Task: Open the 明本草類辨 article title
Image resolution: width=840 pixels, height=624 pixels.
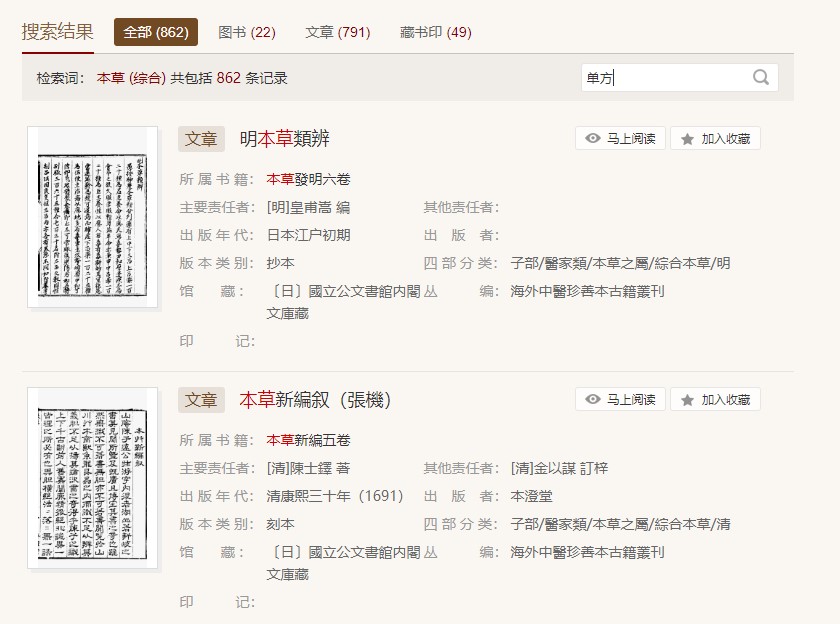Action: point(284,139)
